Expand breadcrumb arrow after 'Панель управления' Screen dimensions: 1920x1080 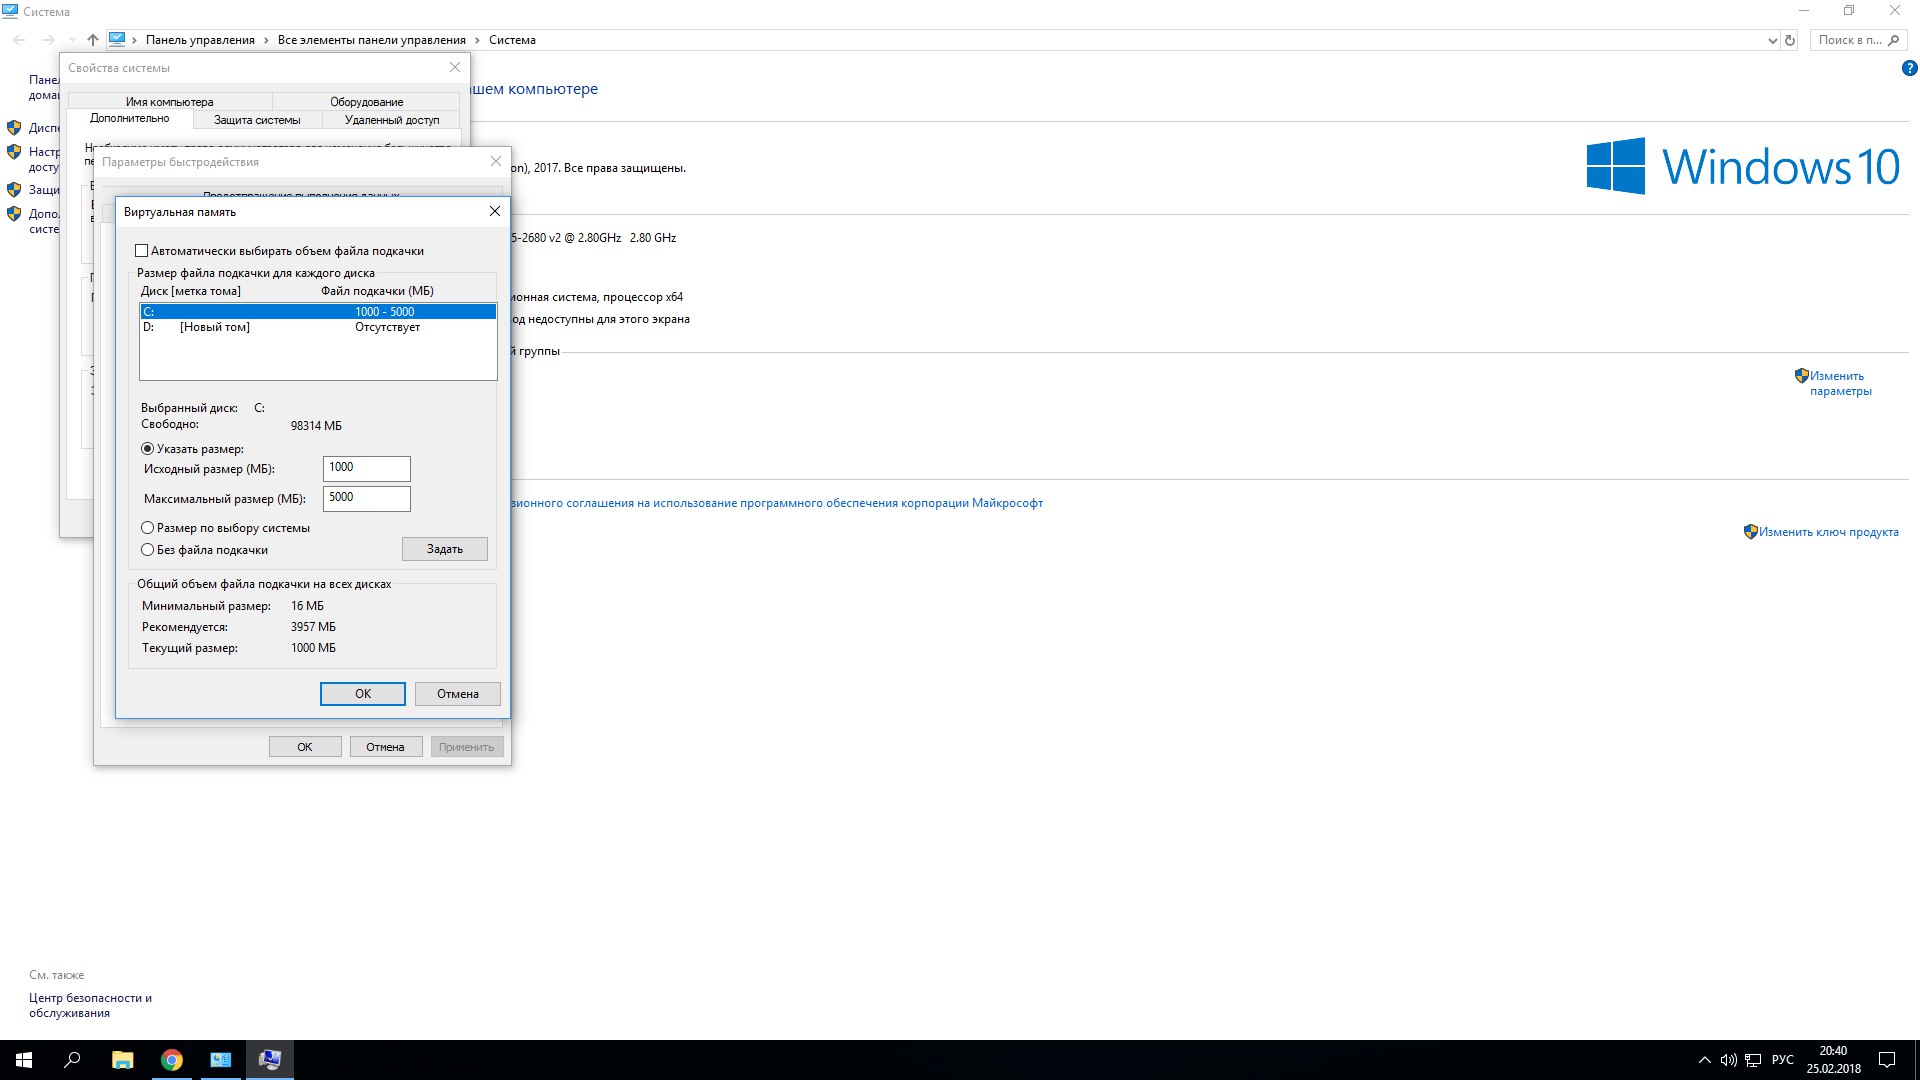[x=266, y=41]
